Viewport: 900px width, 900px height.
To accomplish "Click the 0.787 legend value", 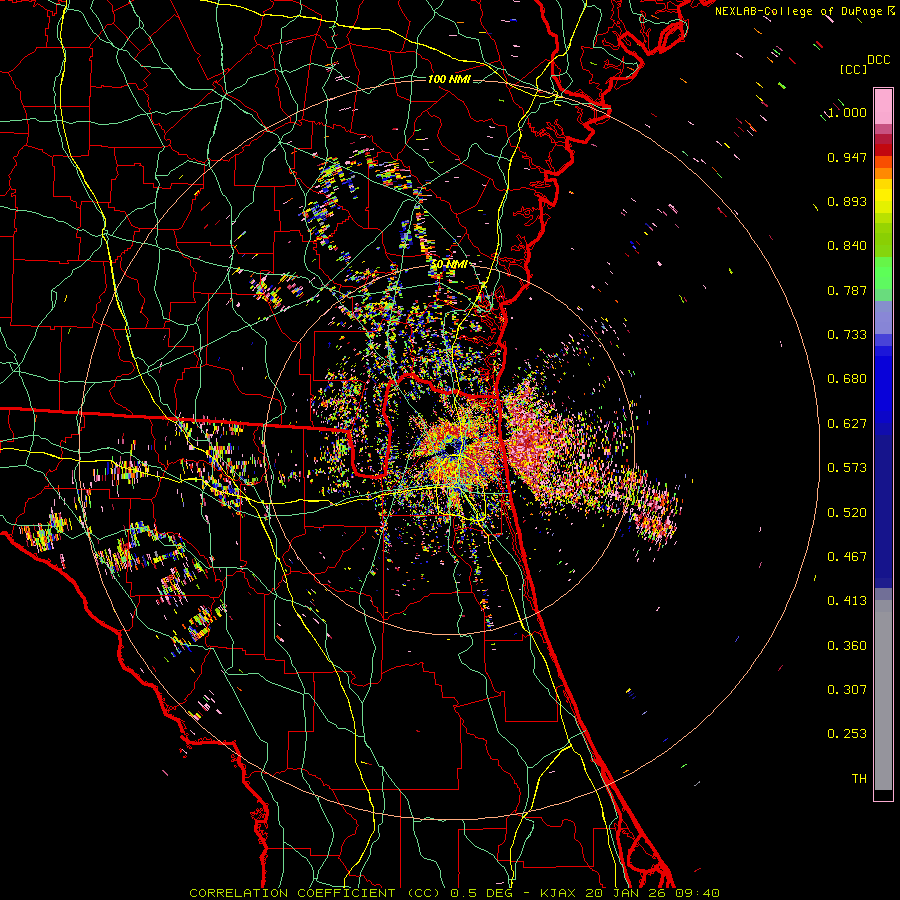I will [847, 290].
